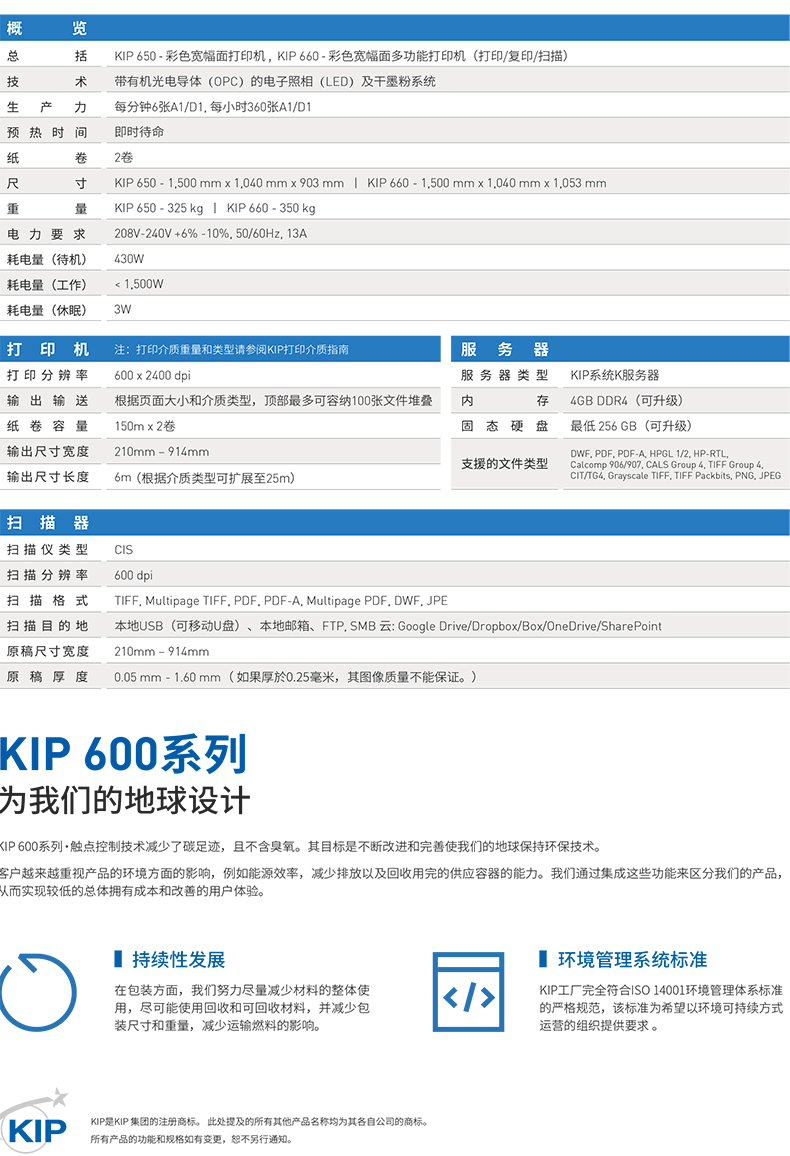Click the trademark notice KIP是KIP 集团的注册商标
This screenshot has width=790, height=1156.
(146, 1121)
